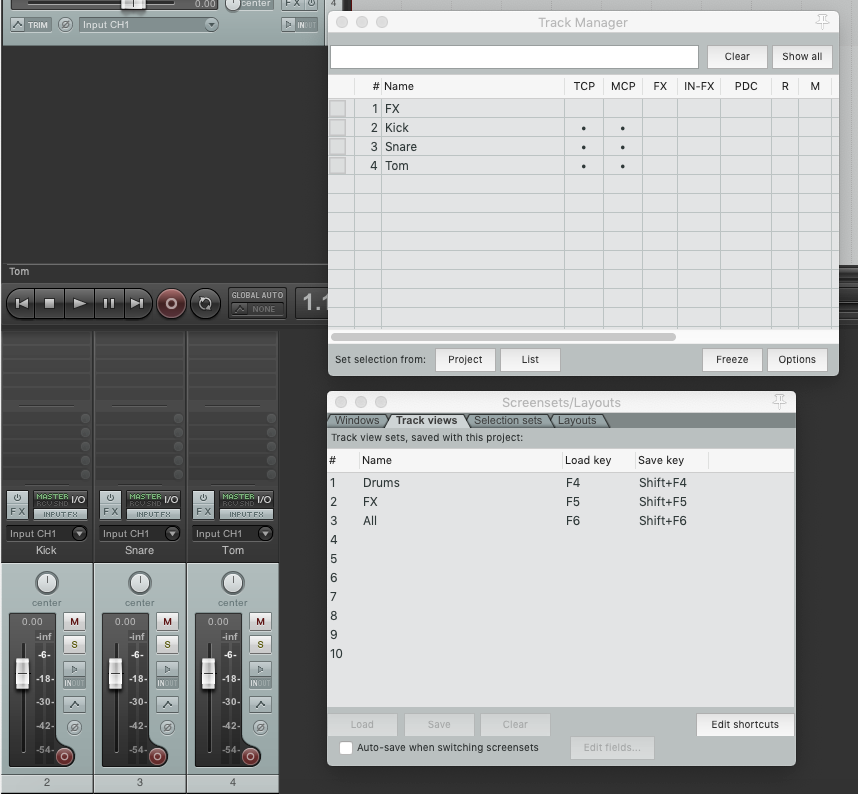Focus Track Manager filter text field
Viewport: 858px width, 794px height.
click(x=514, y=57)
